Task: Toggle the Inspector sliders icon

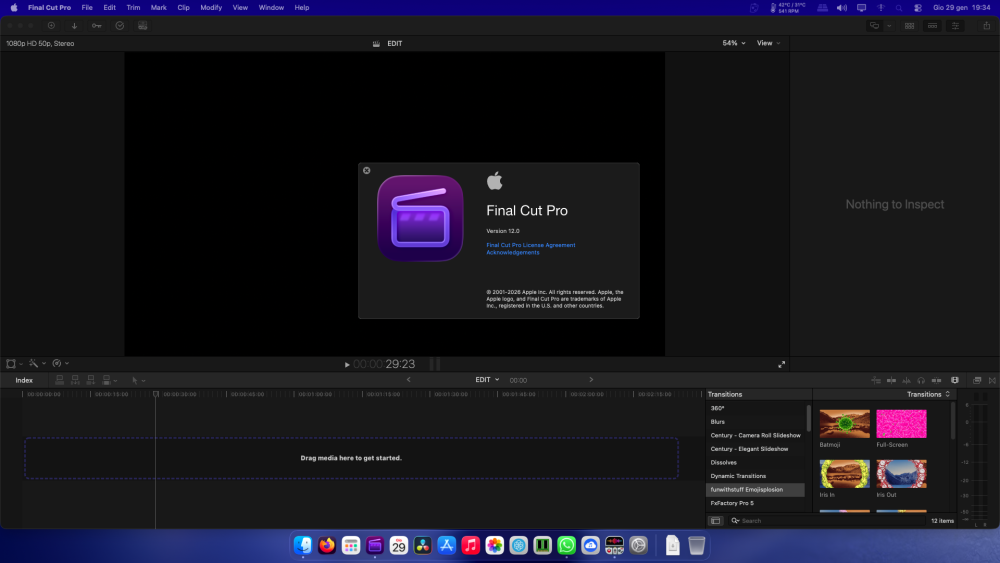Action: (955, 26)
